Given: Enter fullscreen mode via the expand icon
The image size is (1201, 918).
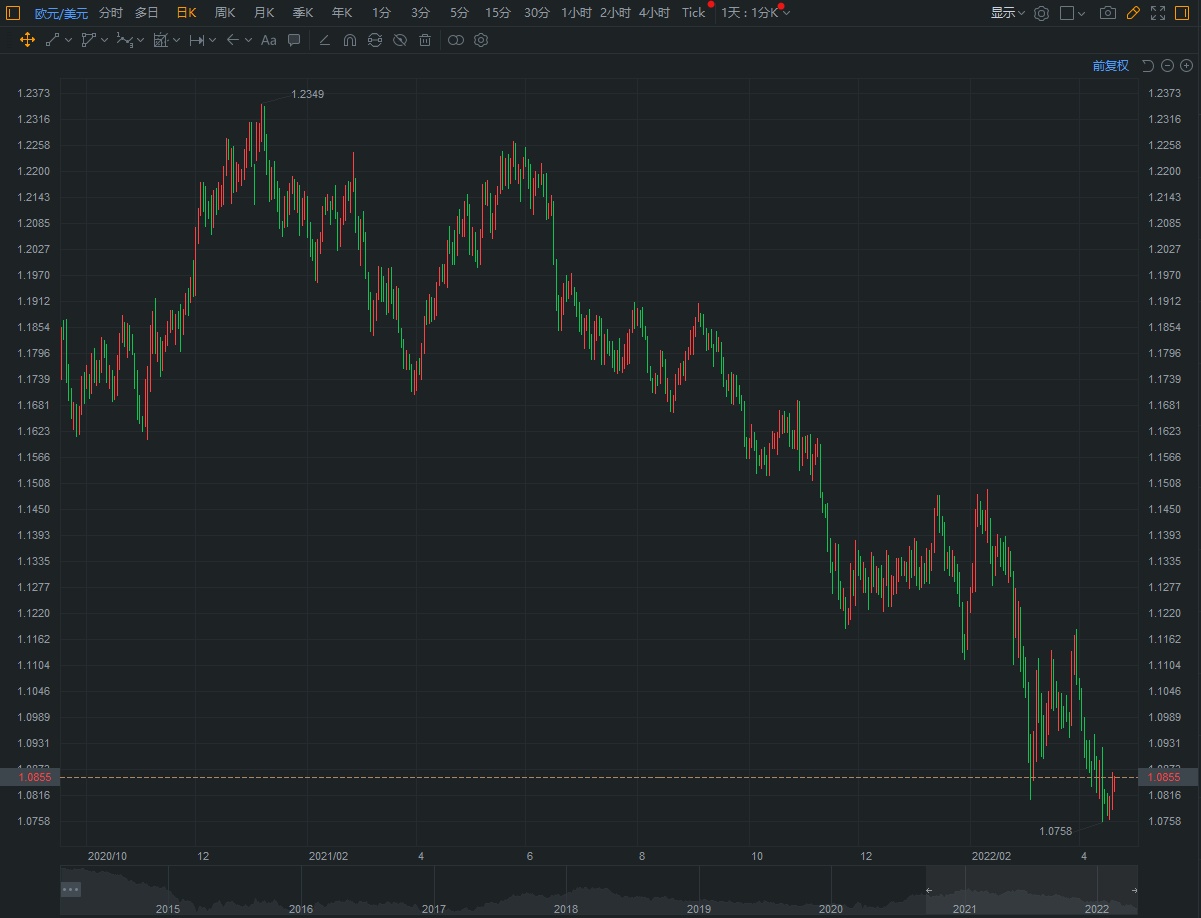Looking at the screenshot, I should (x=1158, y=13).
